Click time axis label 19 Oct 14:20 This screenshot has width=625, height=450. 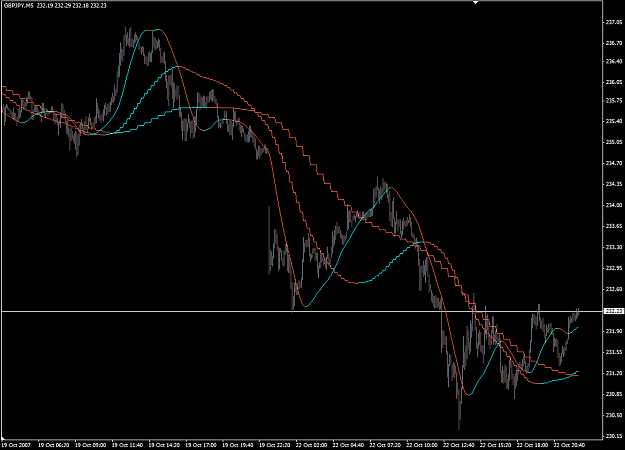point(164,445)
